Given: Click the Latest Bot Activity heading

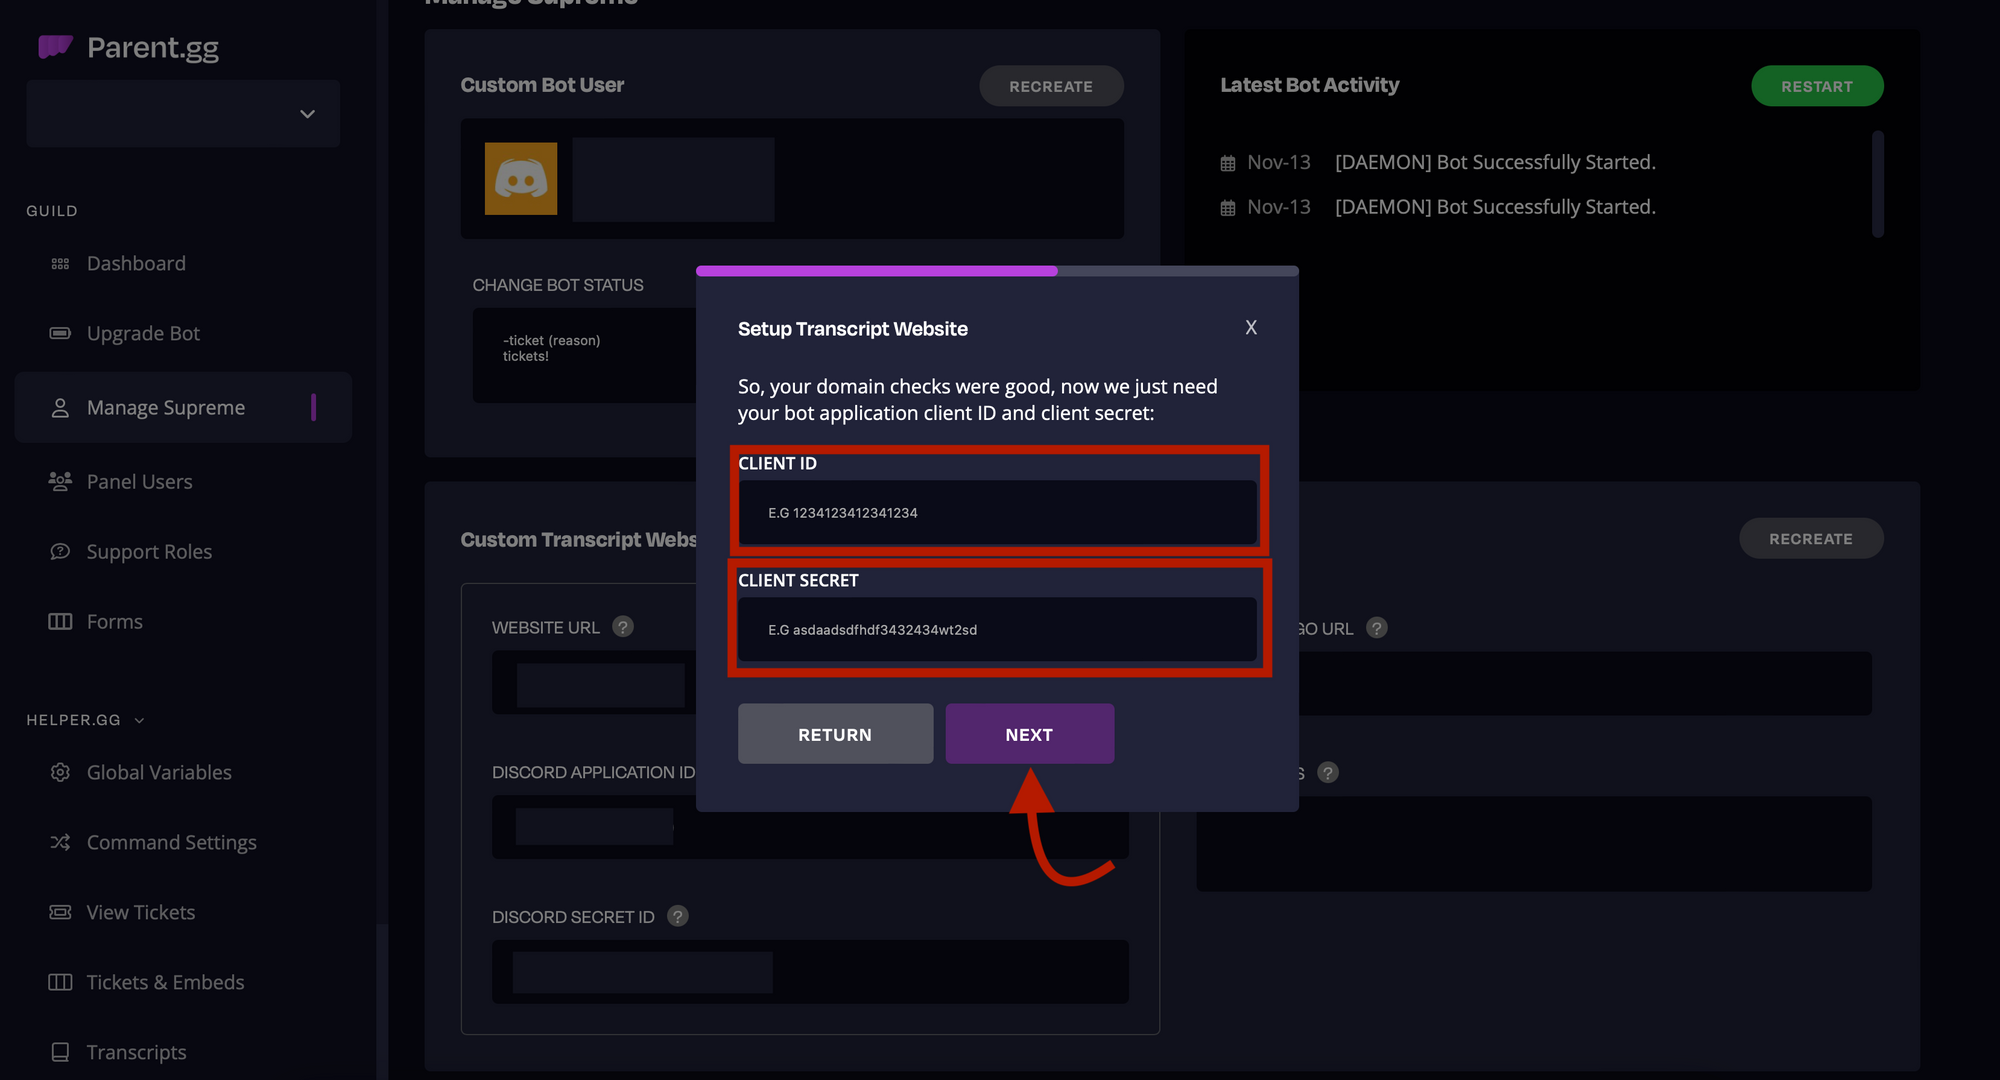Looking at the screenshot, I should point(1309,85).
